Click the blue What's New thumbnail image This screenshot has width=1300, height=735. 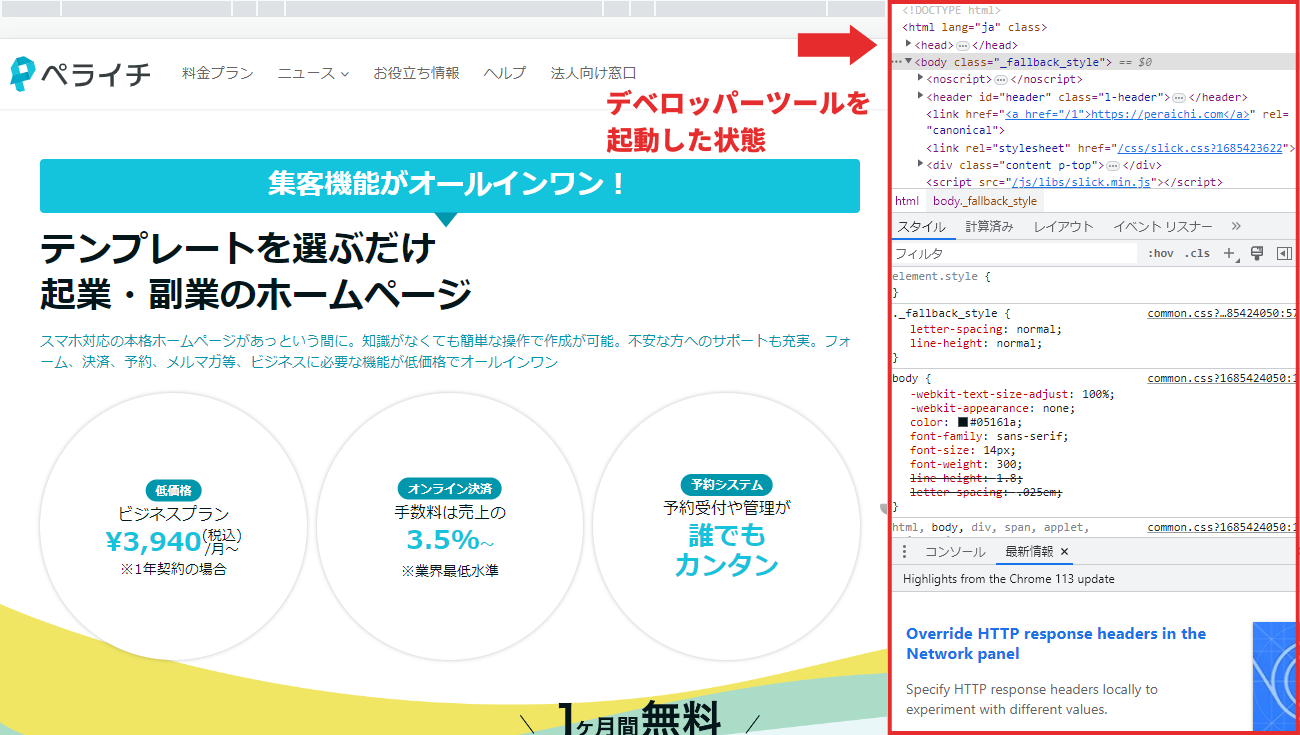(1274, 676)
